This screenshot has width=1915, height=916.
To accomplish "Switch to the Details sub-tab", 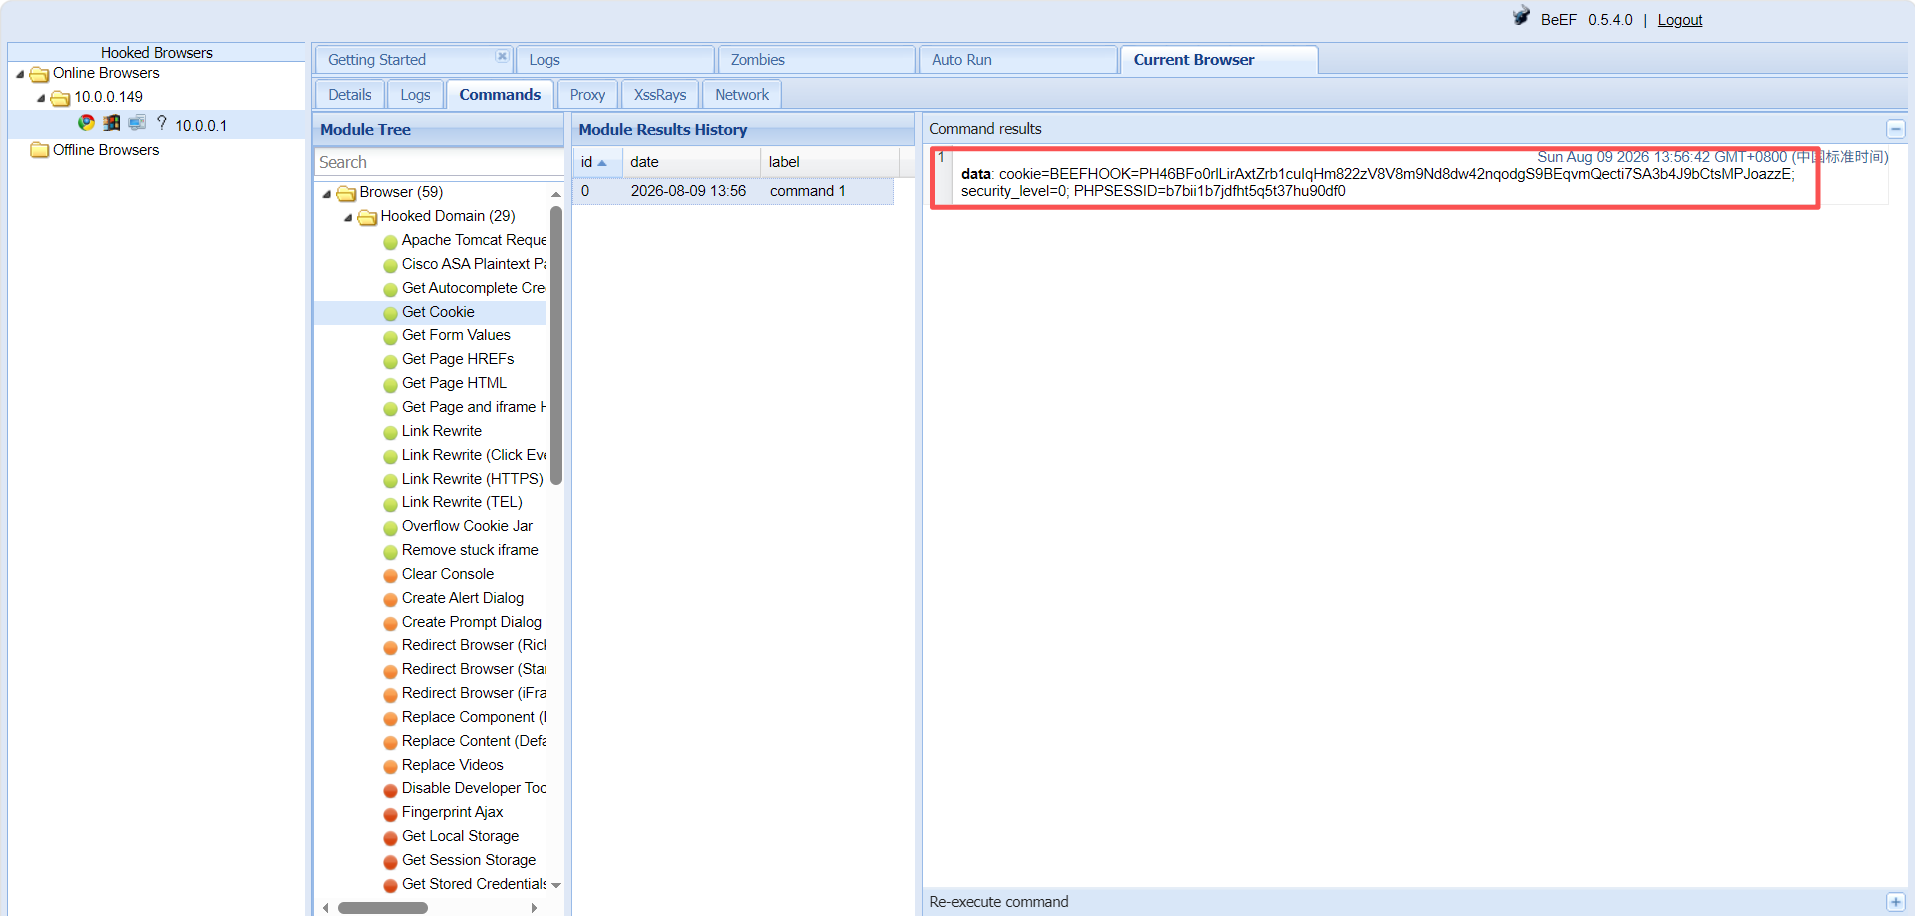I will (x=350, y=95).
